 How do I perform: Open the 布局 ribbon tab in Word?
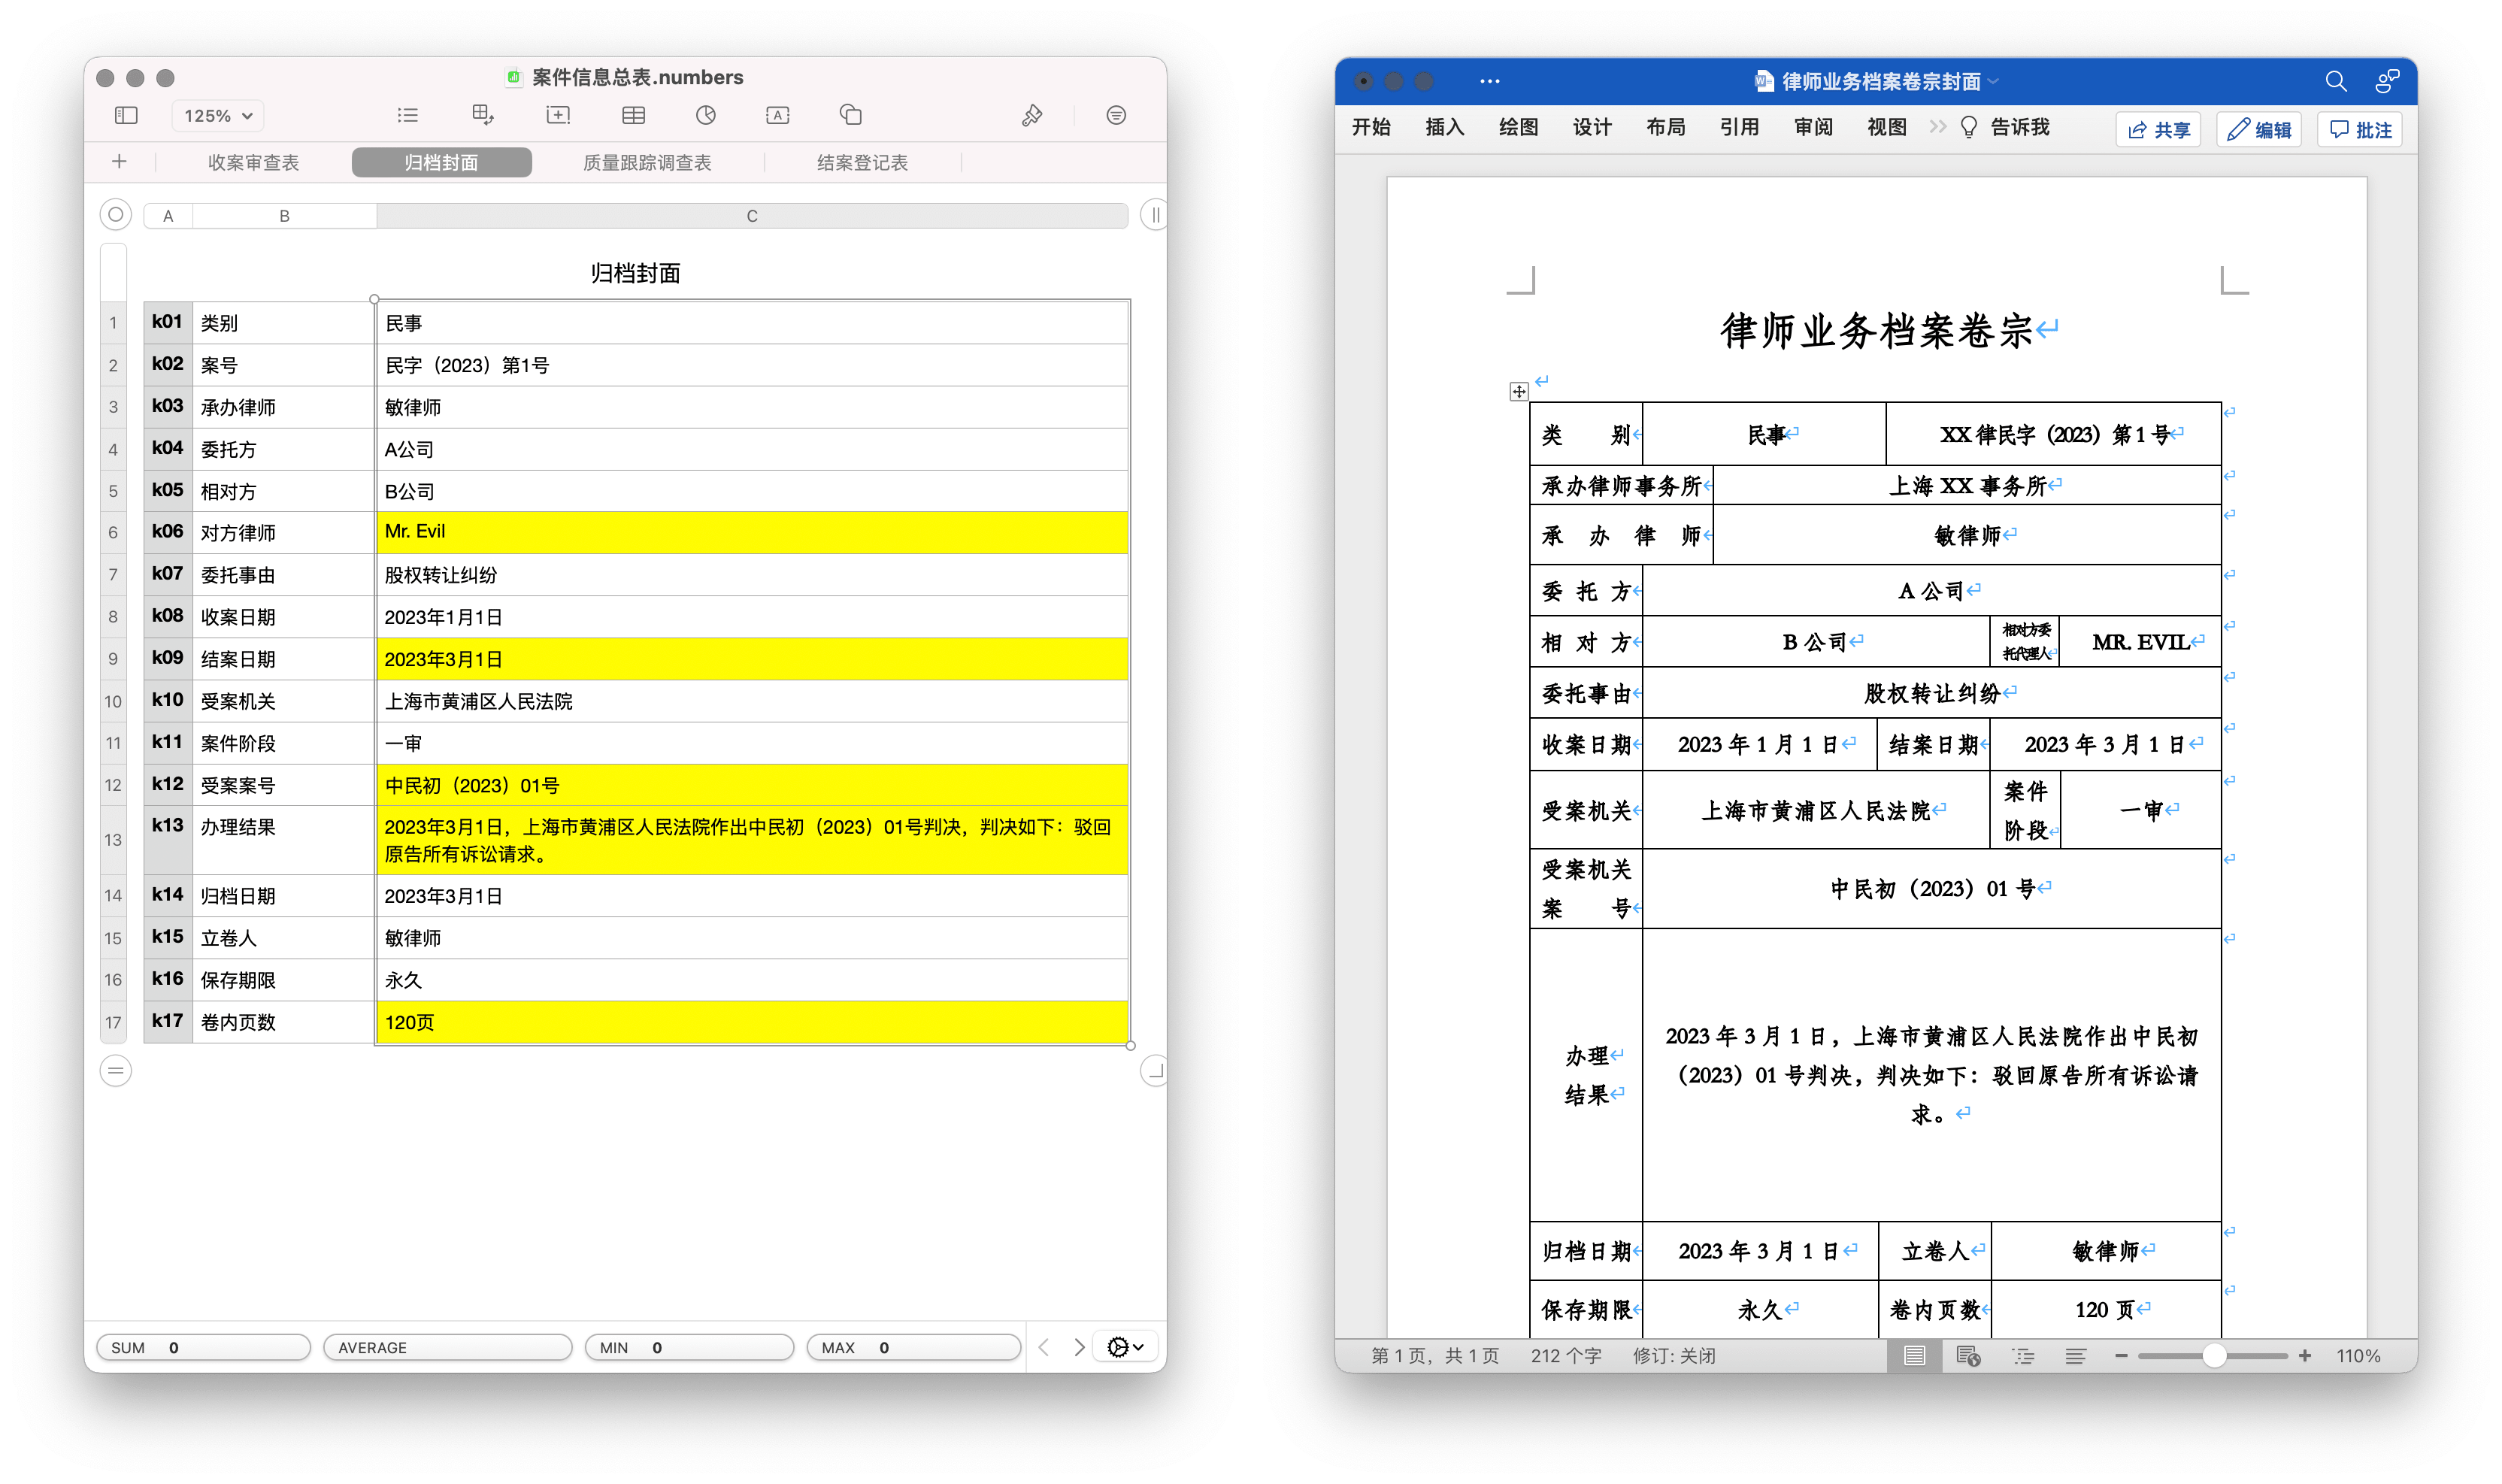coord(1666,127)
